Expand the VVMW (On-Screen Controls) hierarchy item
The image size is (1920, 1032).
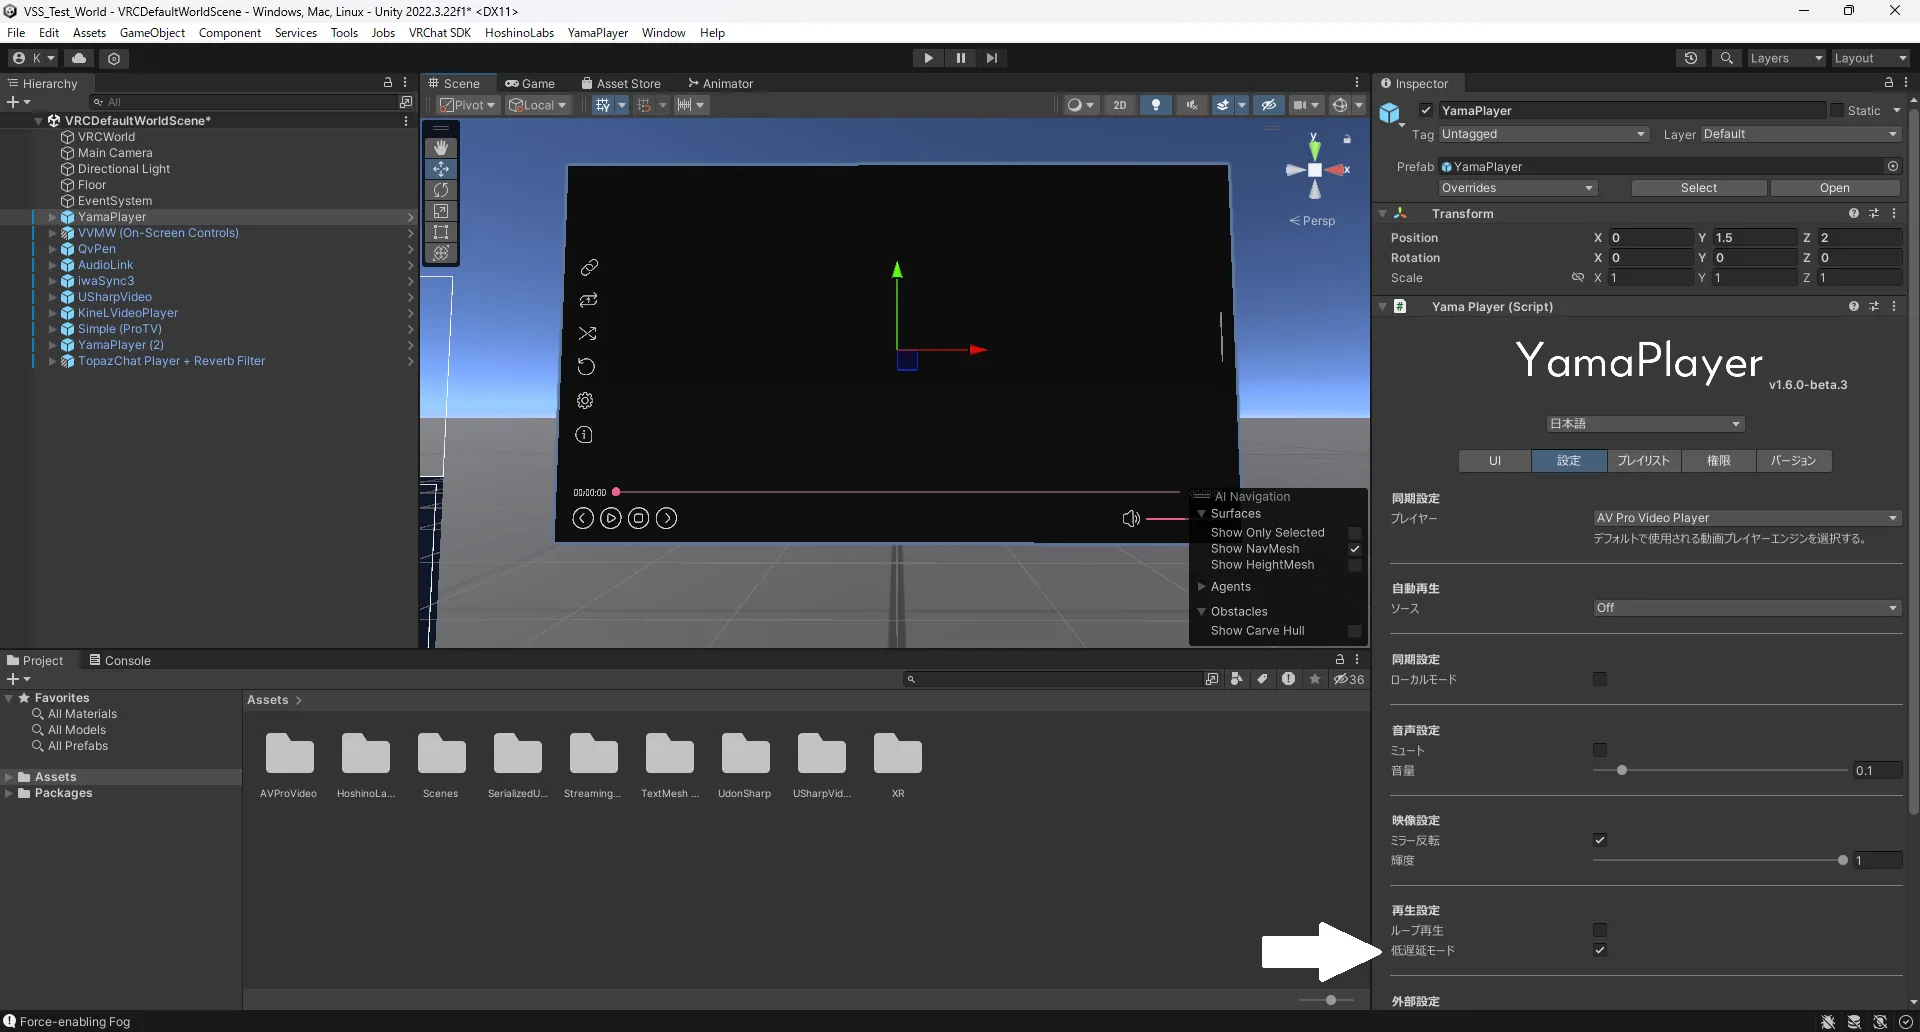pyautogui.click(x=52, y=233)
